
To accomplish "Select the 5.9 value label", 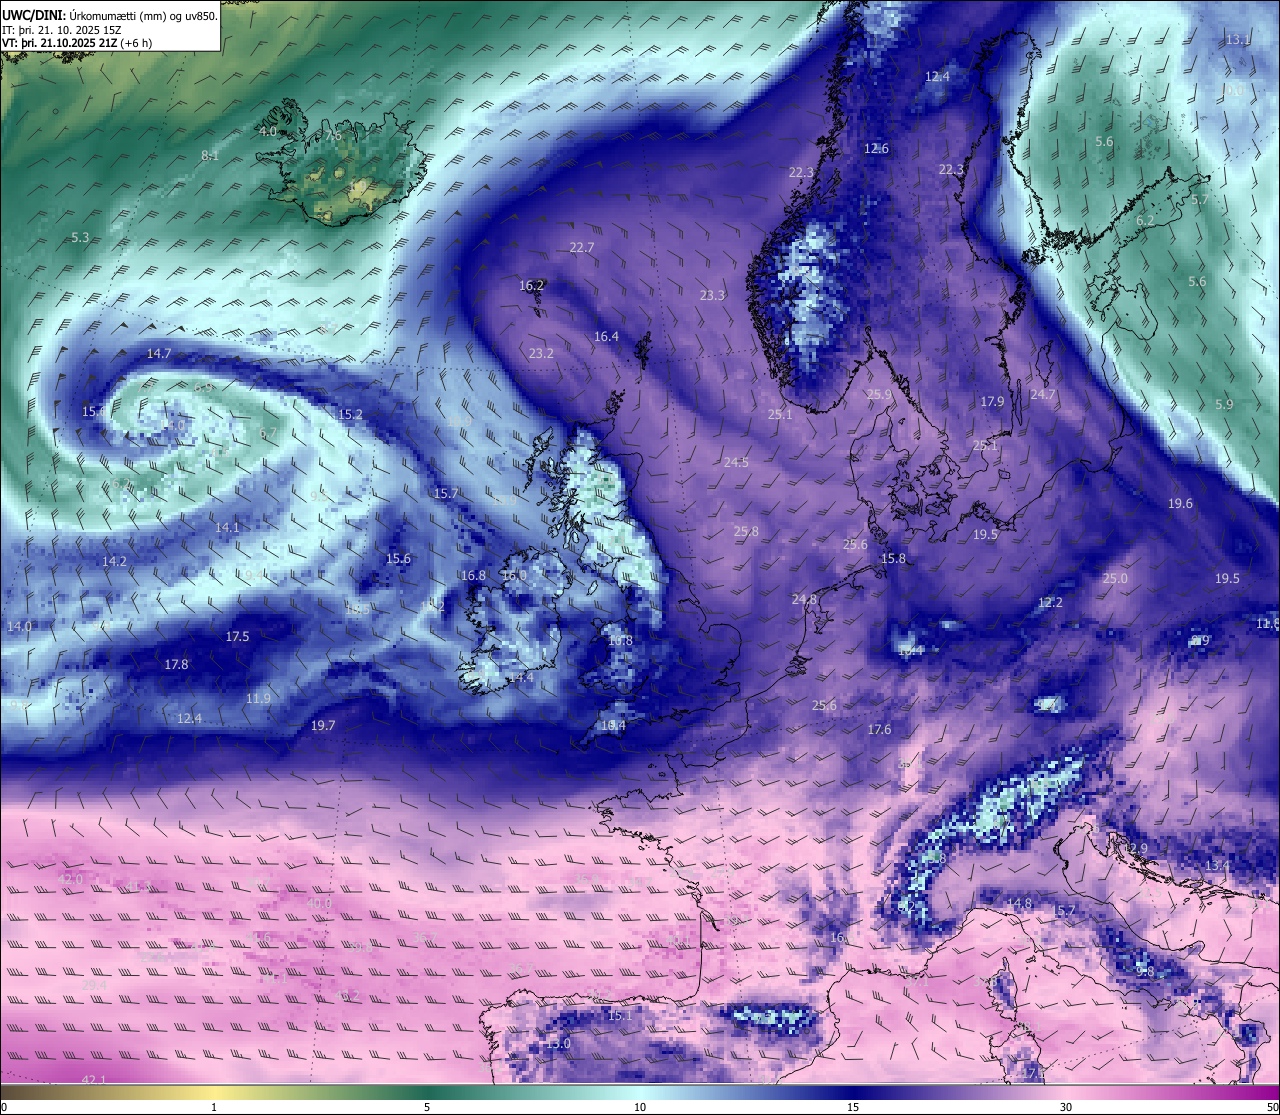I will coord(1224,405).
